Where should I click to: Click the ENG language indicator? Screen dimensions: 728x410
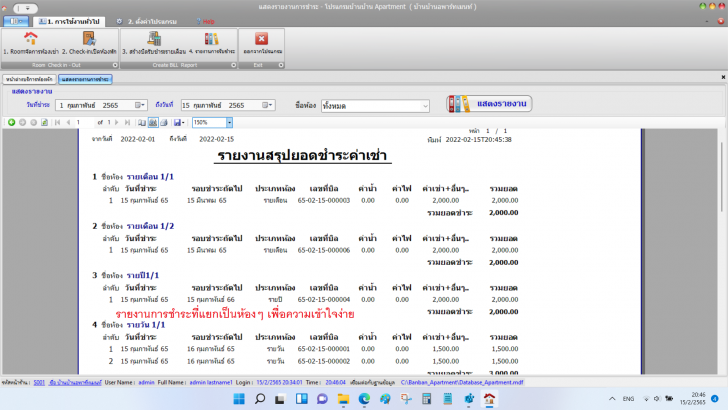click(x=628, y=399)
